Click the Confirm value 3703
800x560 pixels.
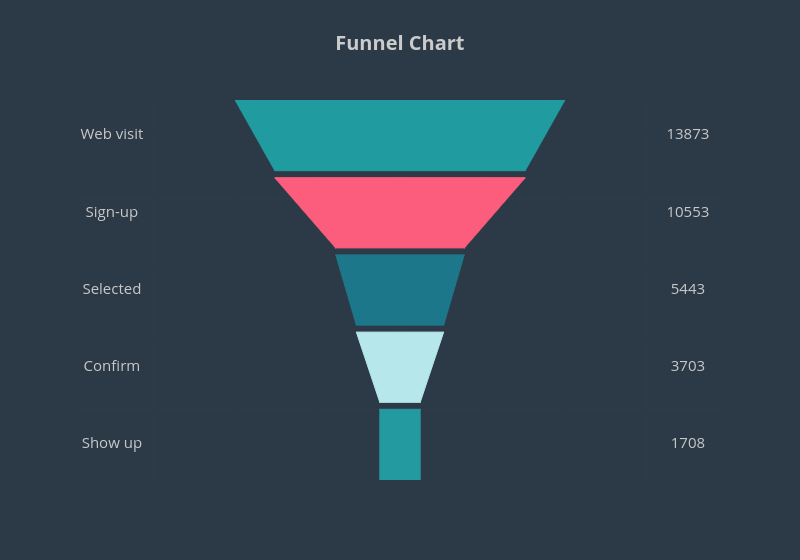[x=688, y=366]
